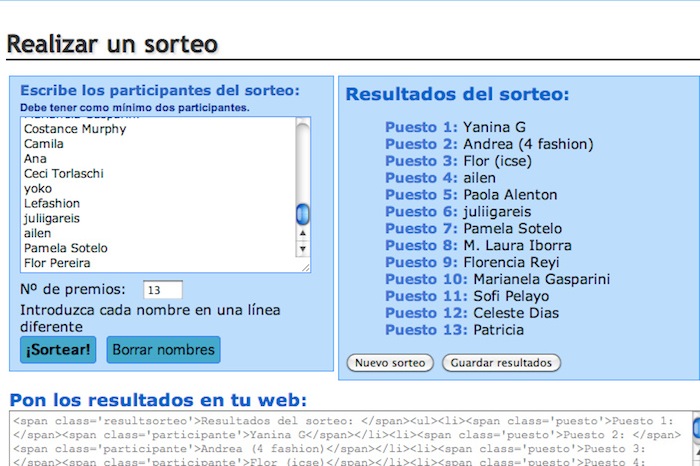700x466 pixels.
Task: Start a new draw with Nuevo sorteo
Action: point(390,363)
